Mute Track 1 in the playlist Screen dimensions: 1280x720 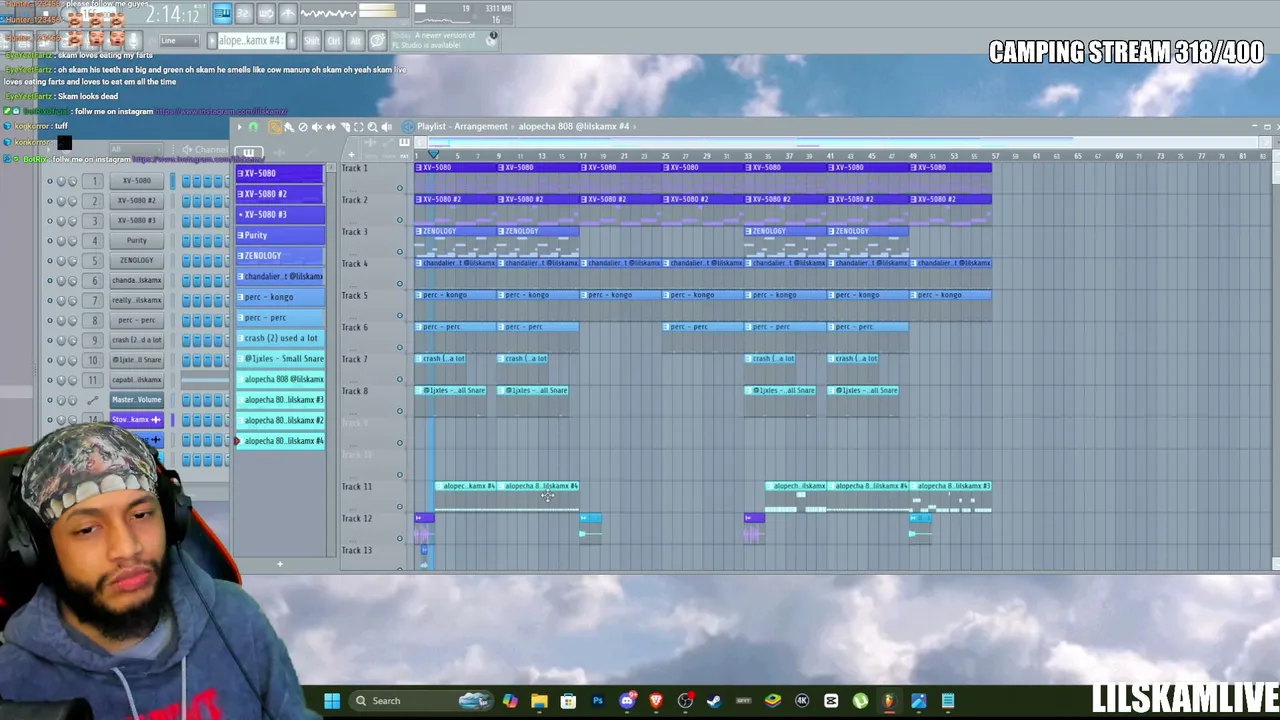click(400, 188)
